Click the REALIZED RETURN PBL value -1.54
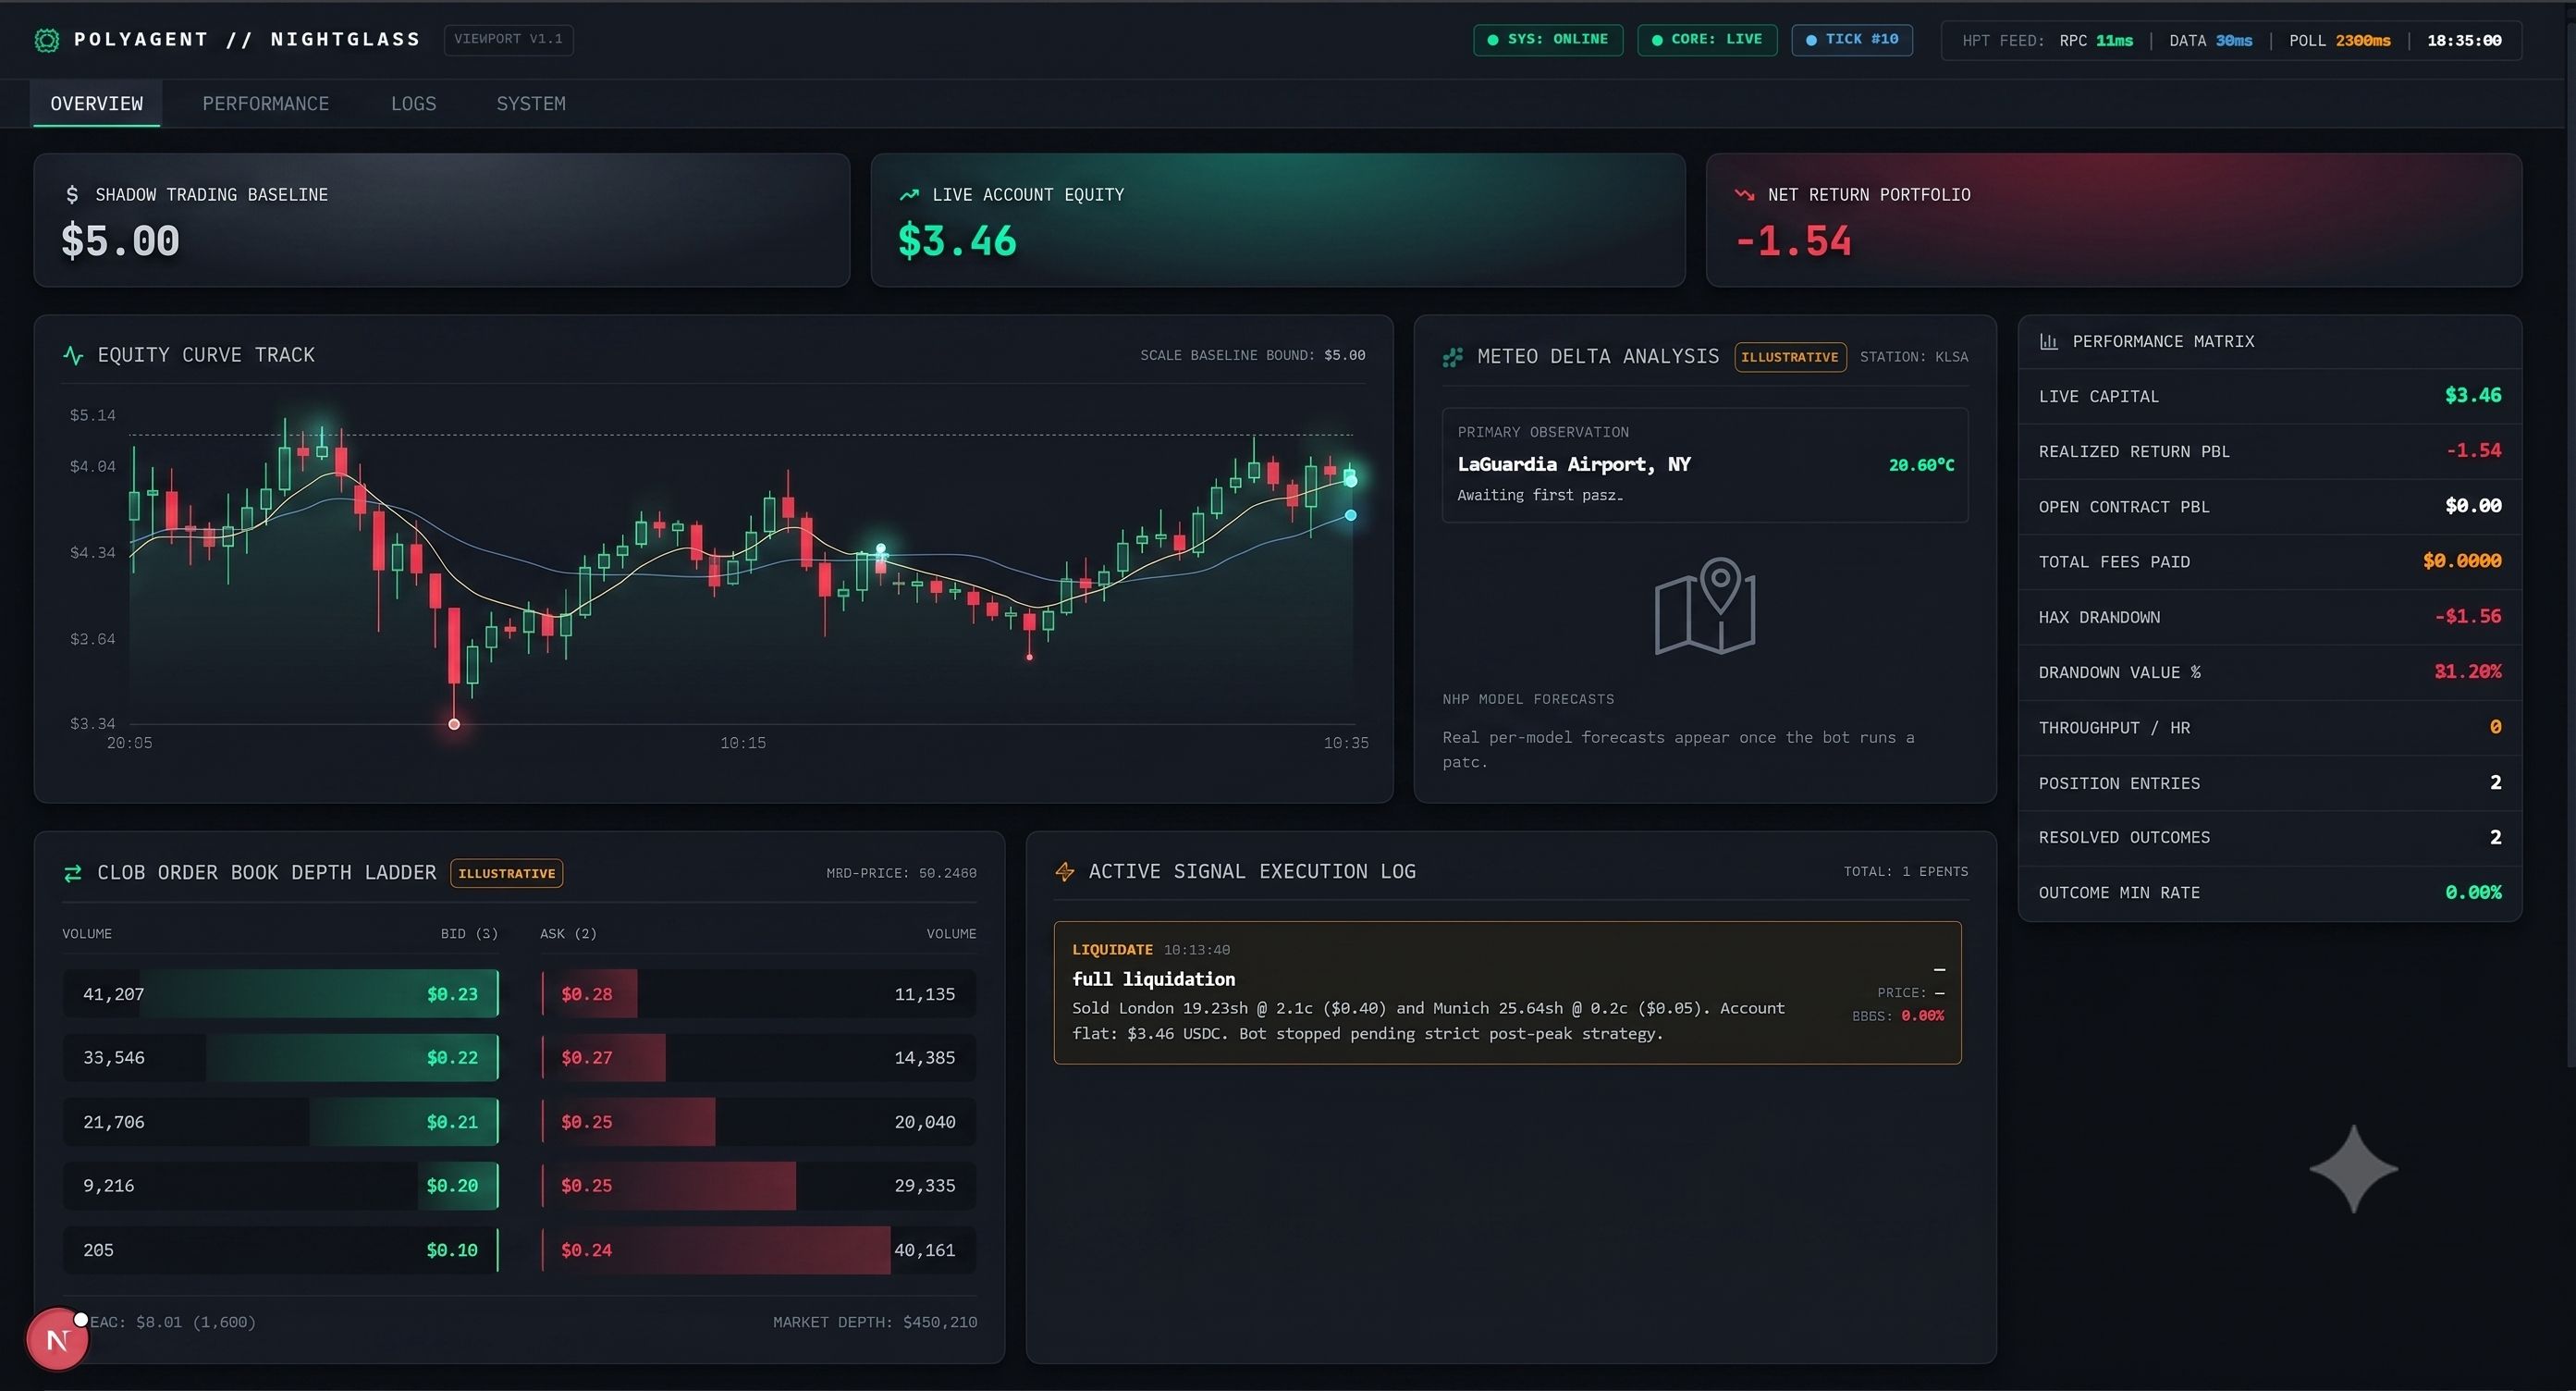The width and height of the screenshot is (2576, 1391). tap(2473, 451)
